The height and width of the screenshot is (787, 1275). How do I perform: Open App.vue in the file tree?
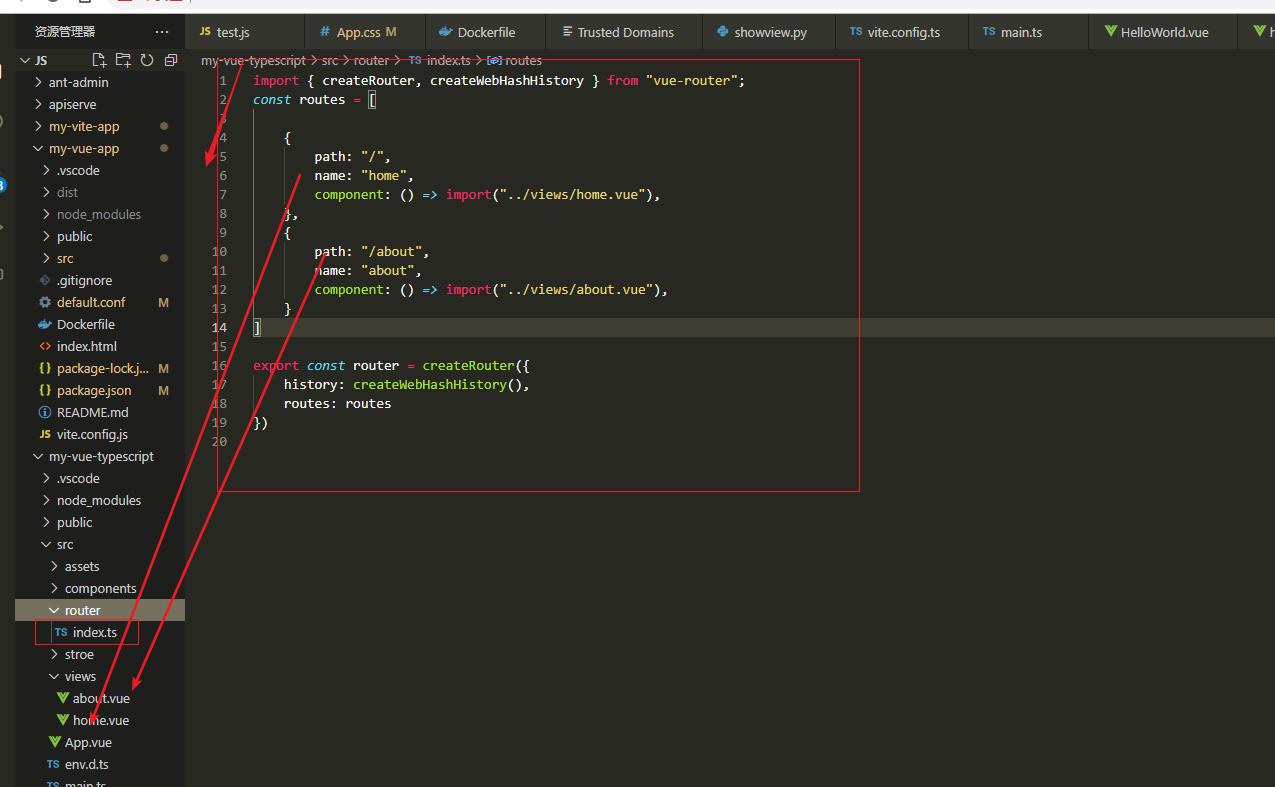pos(88,742)
